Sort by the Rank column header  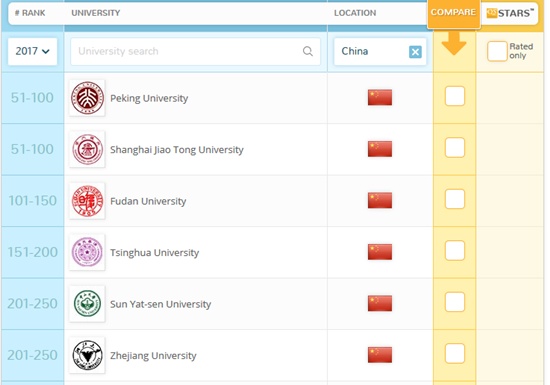click(x=30, y=13)
